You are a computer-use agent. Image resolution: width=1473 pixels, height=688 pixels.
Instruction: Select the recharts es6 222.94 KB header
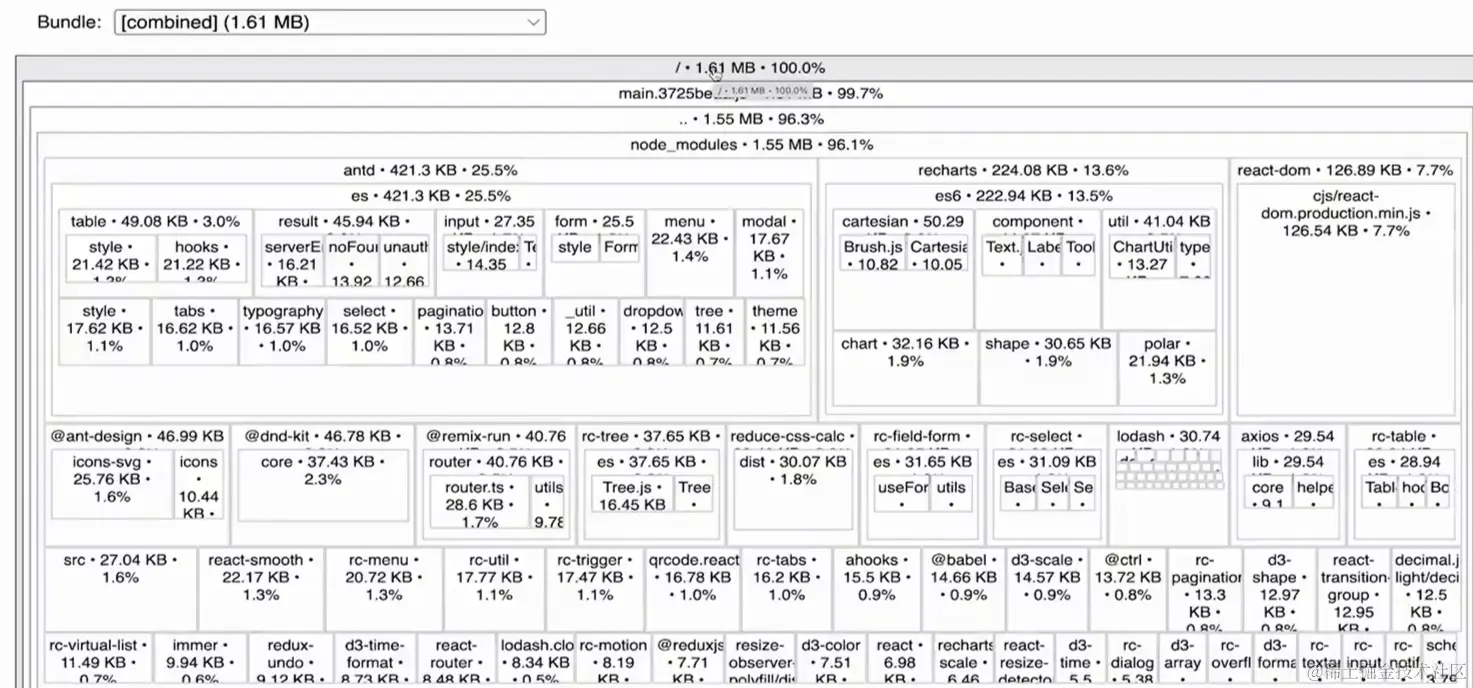pyautogui.click(x=1023, y=196)
